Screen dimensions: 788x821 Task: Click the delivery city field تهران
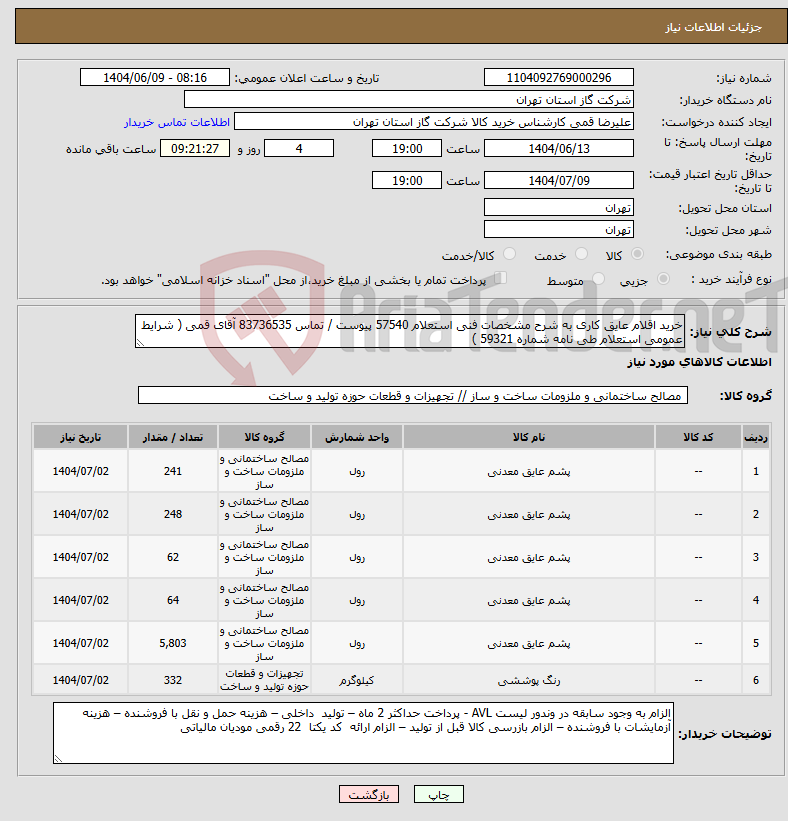559,229
